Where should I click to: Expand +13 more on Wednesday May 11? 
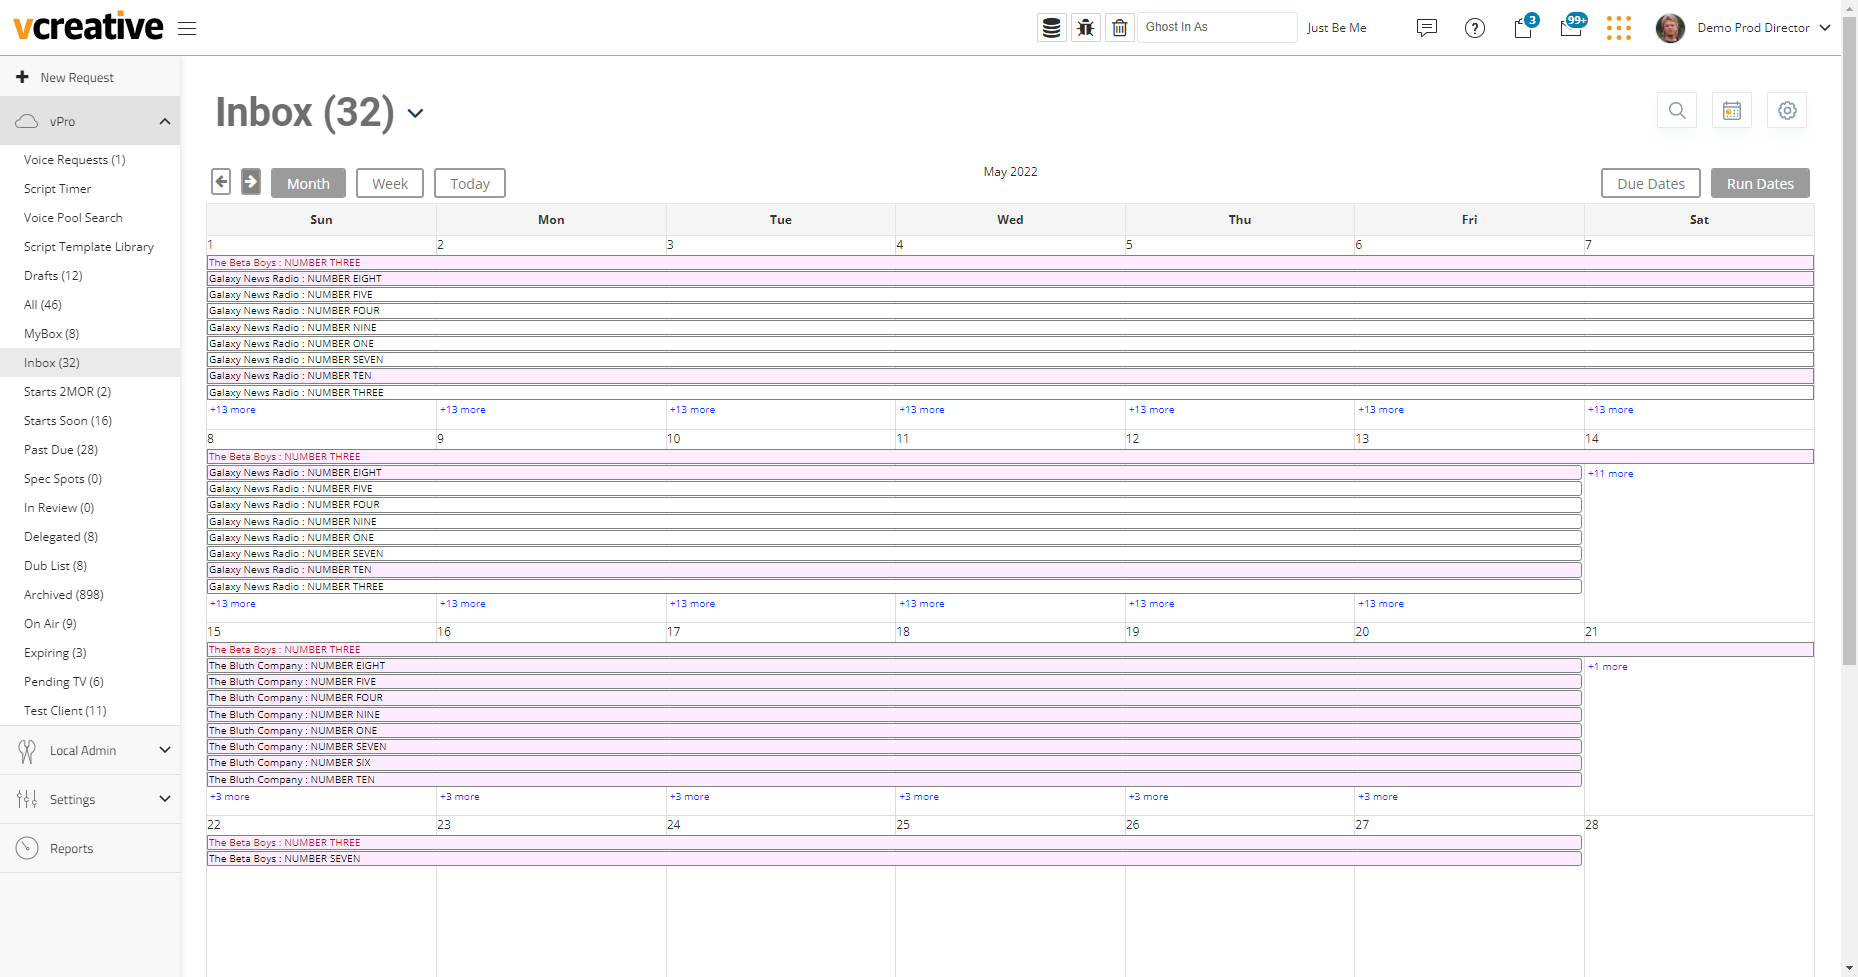click(922, 604)
